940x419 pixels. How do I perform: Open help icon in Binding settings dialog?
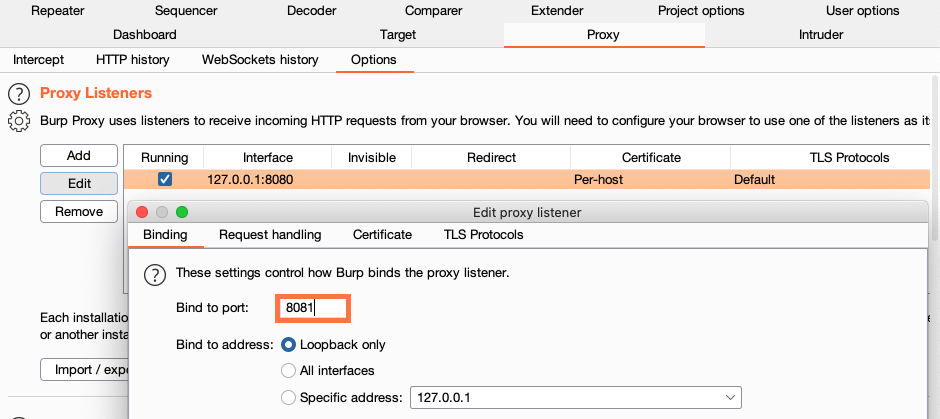[155, 275]
